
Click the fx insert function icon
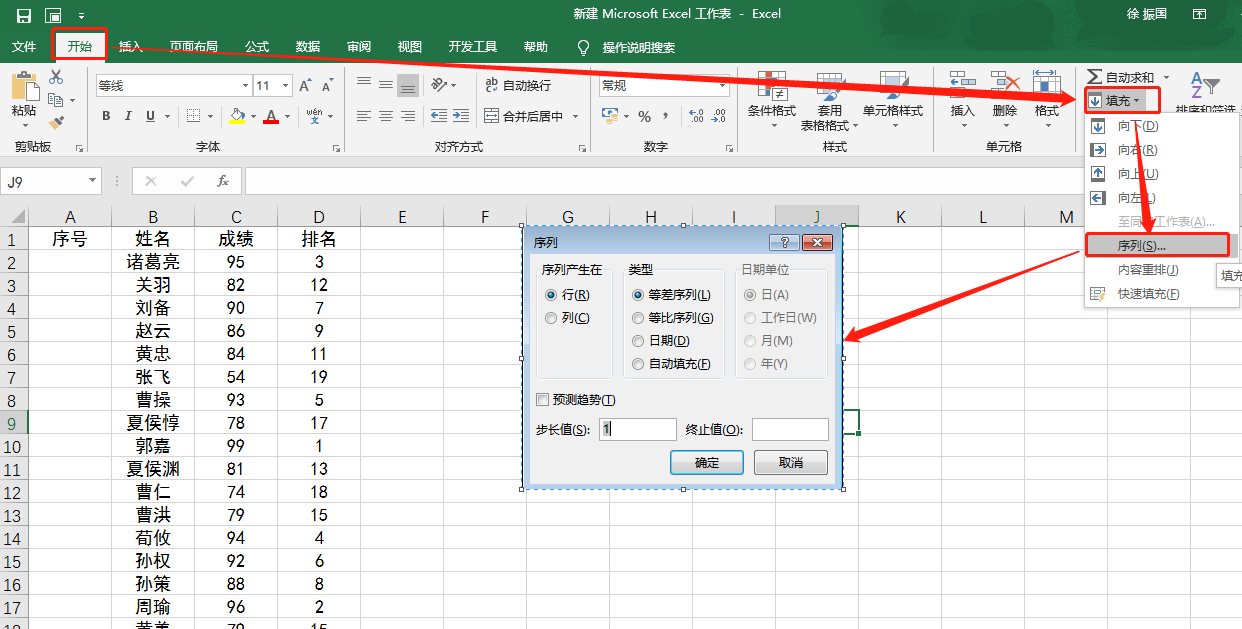(223, 181)
